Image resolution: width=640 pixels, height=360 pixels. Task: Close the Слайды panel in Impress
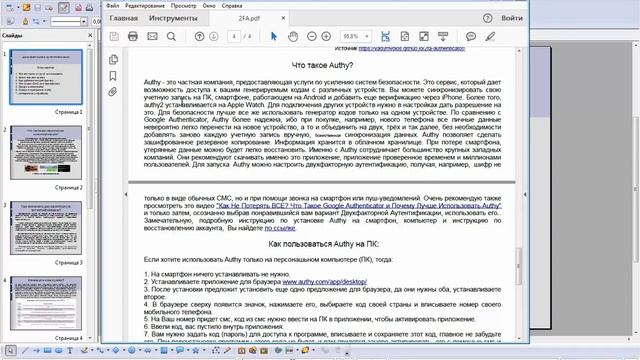pyautogui.click(x=90, y=36)
